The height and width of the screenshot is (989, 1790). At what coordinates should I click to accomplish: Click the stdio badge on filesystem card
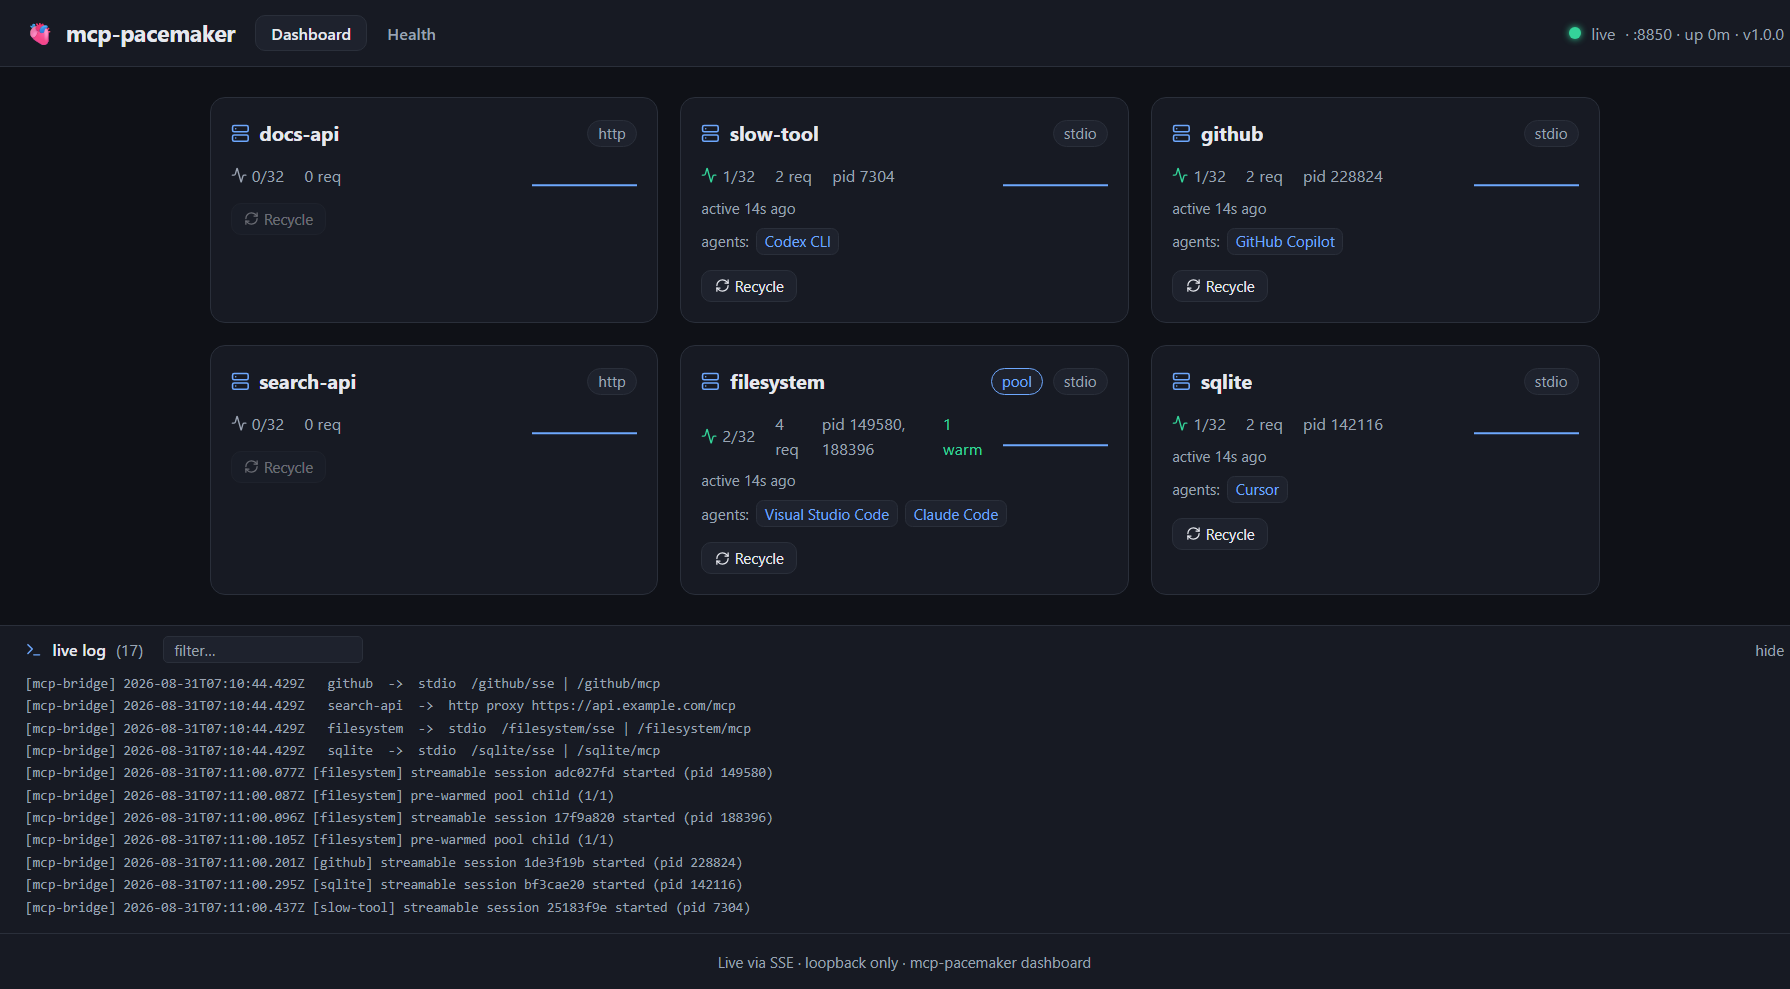pos(1080,382)
